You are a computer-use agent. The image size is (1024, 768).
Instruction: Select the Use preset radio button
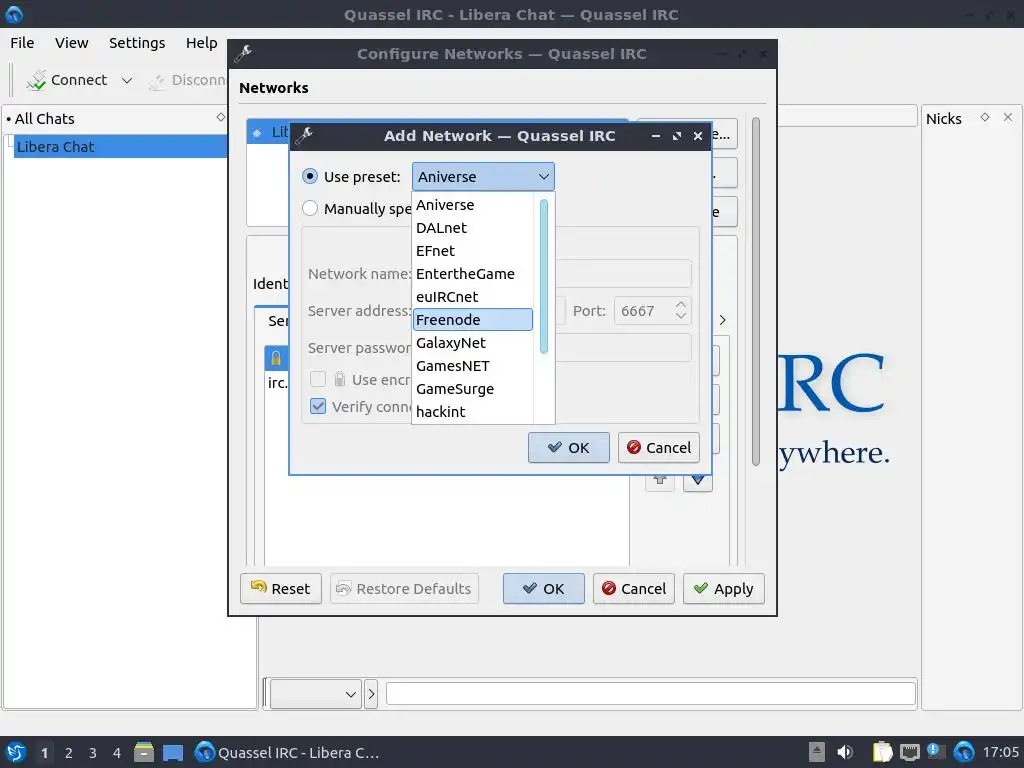click(310, 176)
